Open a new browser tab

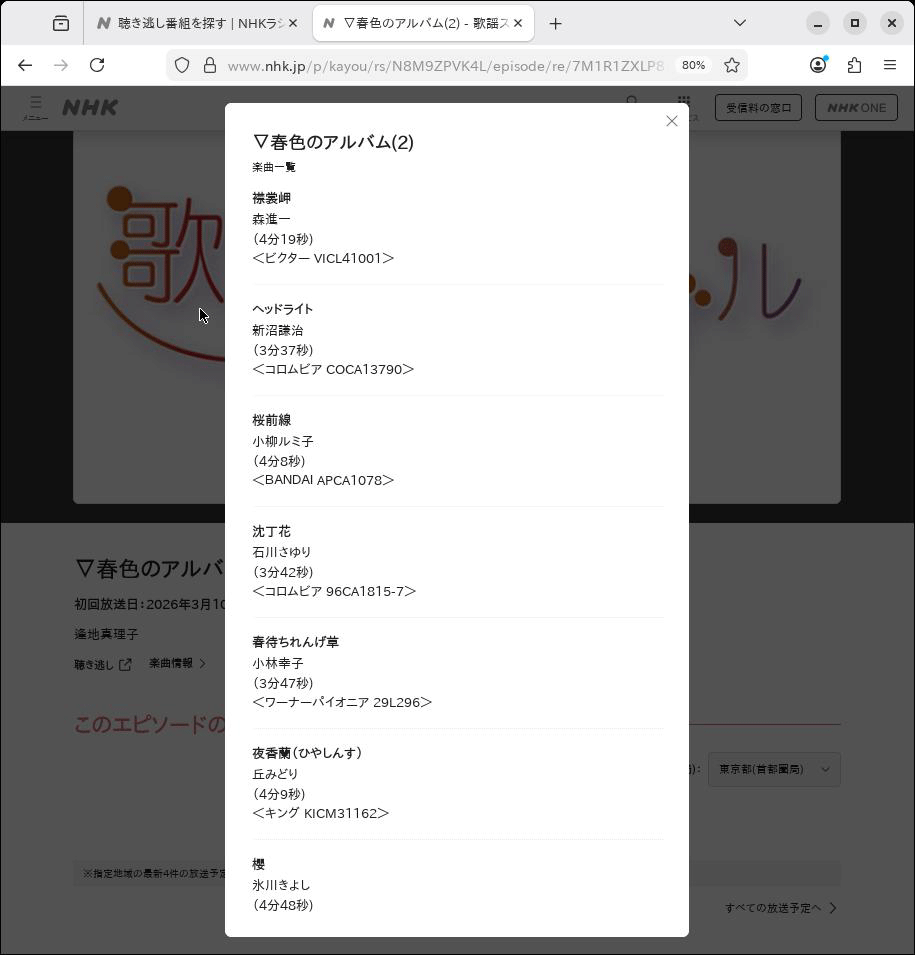[x=555, y=23]
